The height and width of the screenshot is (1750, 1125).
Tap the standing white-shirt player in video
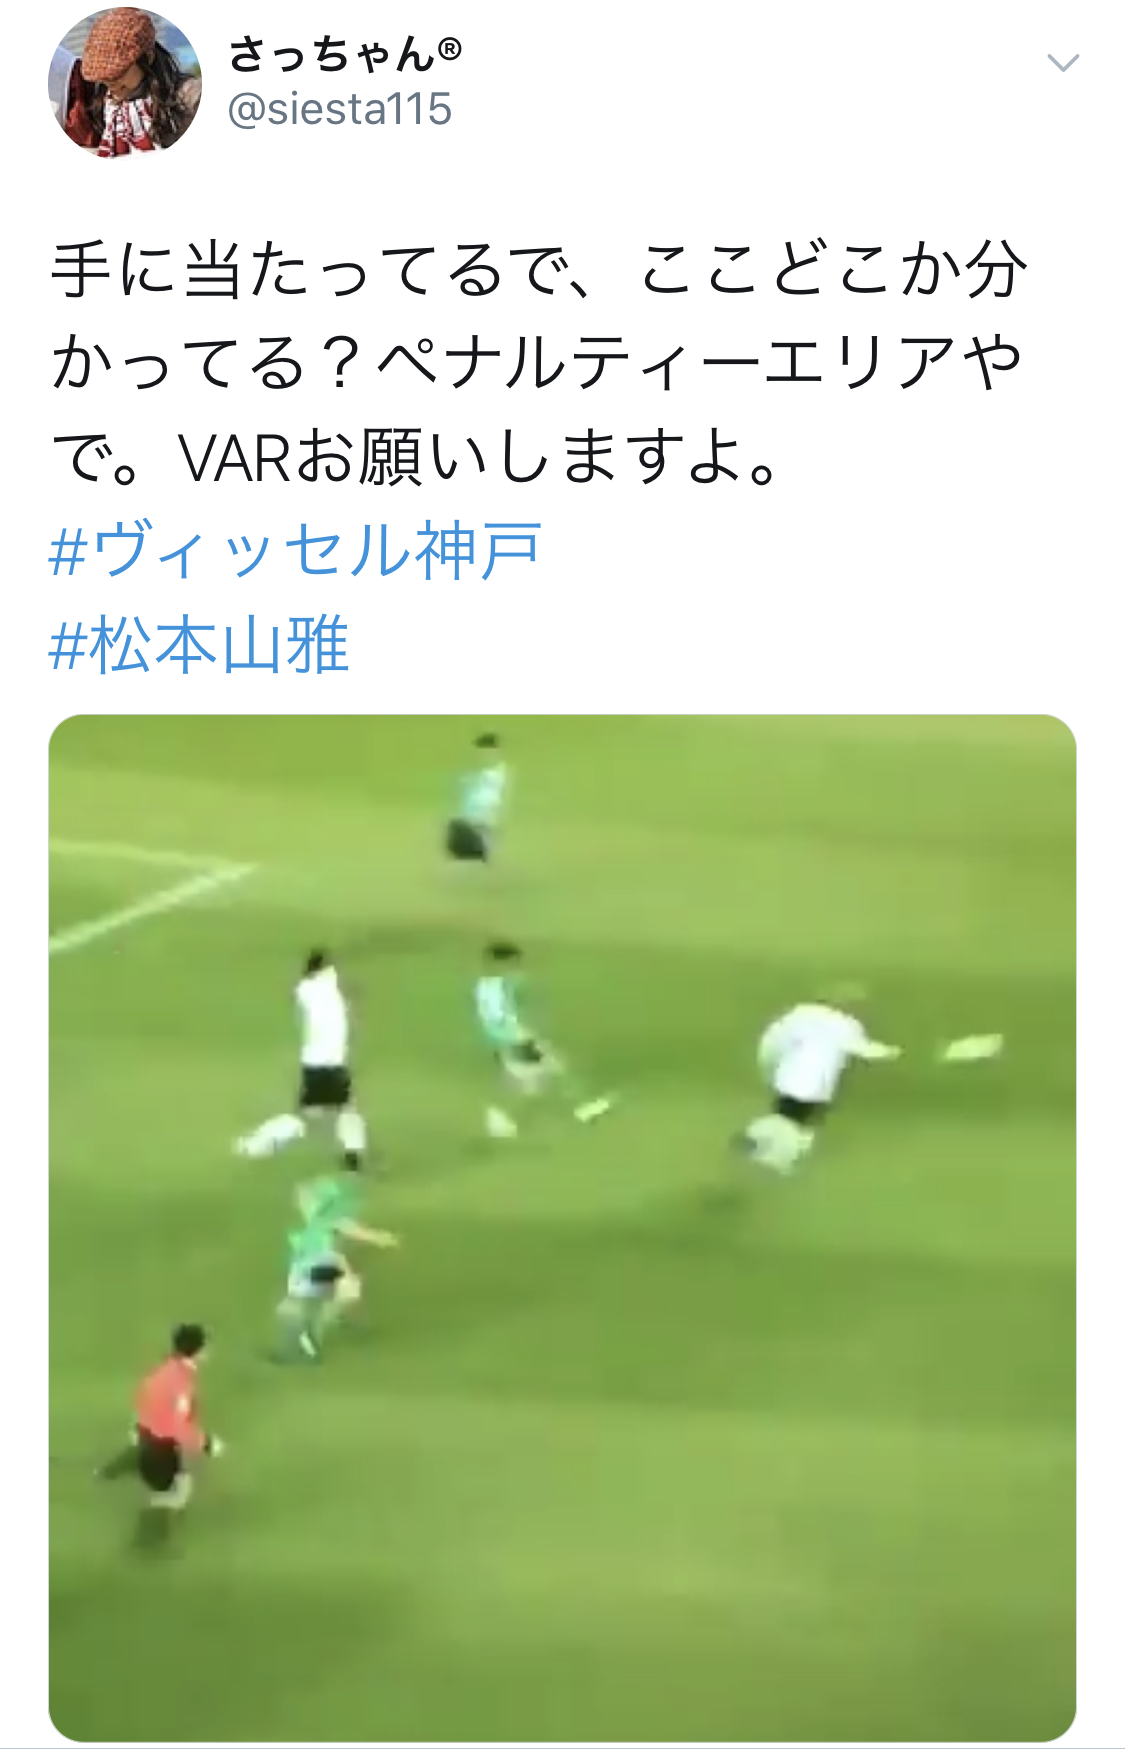[x=323, y=1055]
